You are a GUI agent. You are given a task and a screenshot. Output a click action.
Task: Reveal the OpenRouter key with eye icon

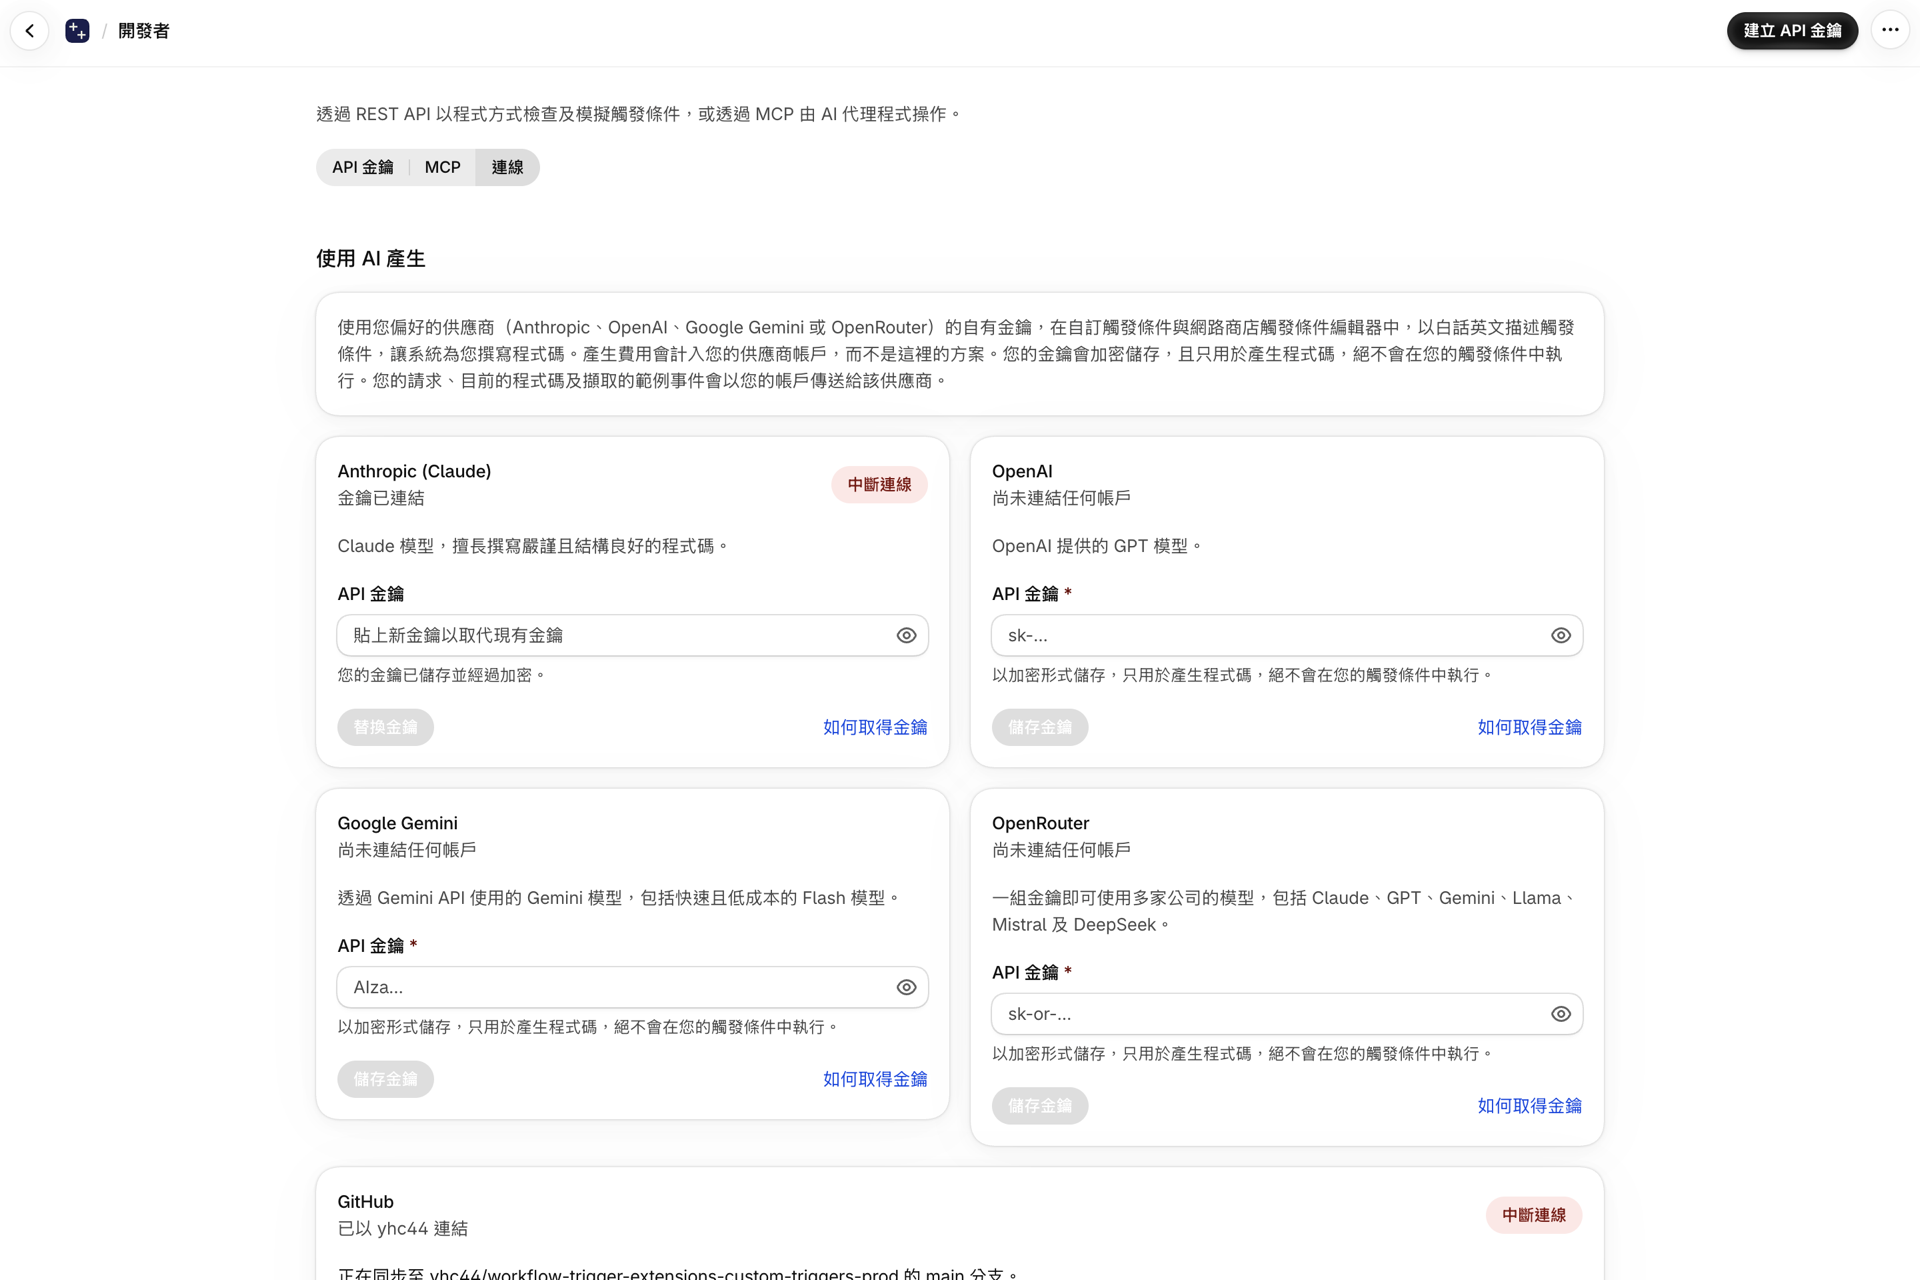pyautogui.click(x=1560, y=1014)
